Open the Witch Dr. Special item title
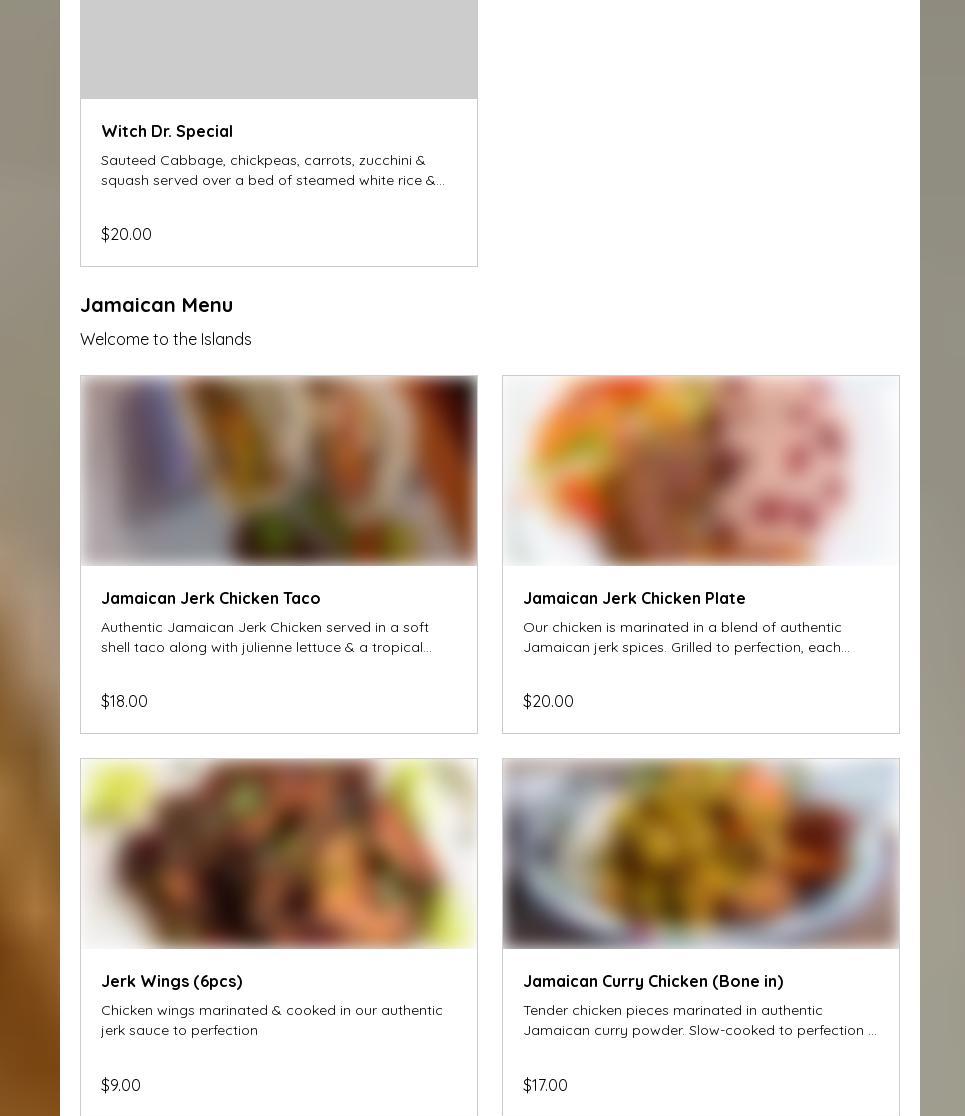Image resolution: width=965 pixels, height=1116 pixels. click(x=167, y=132)
